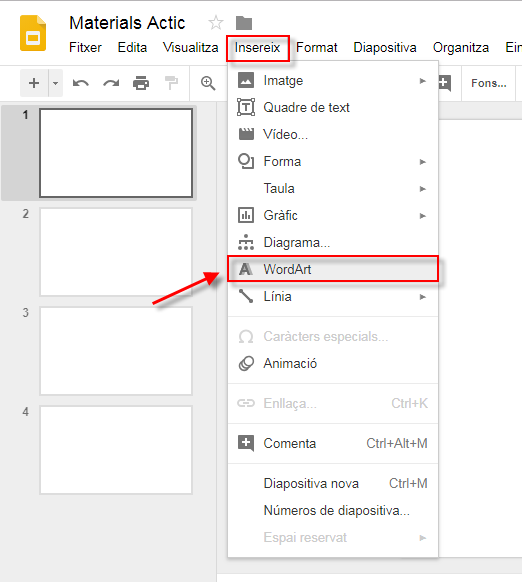Click the add new slide plus button

(x=34, y=83)
